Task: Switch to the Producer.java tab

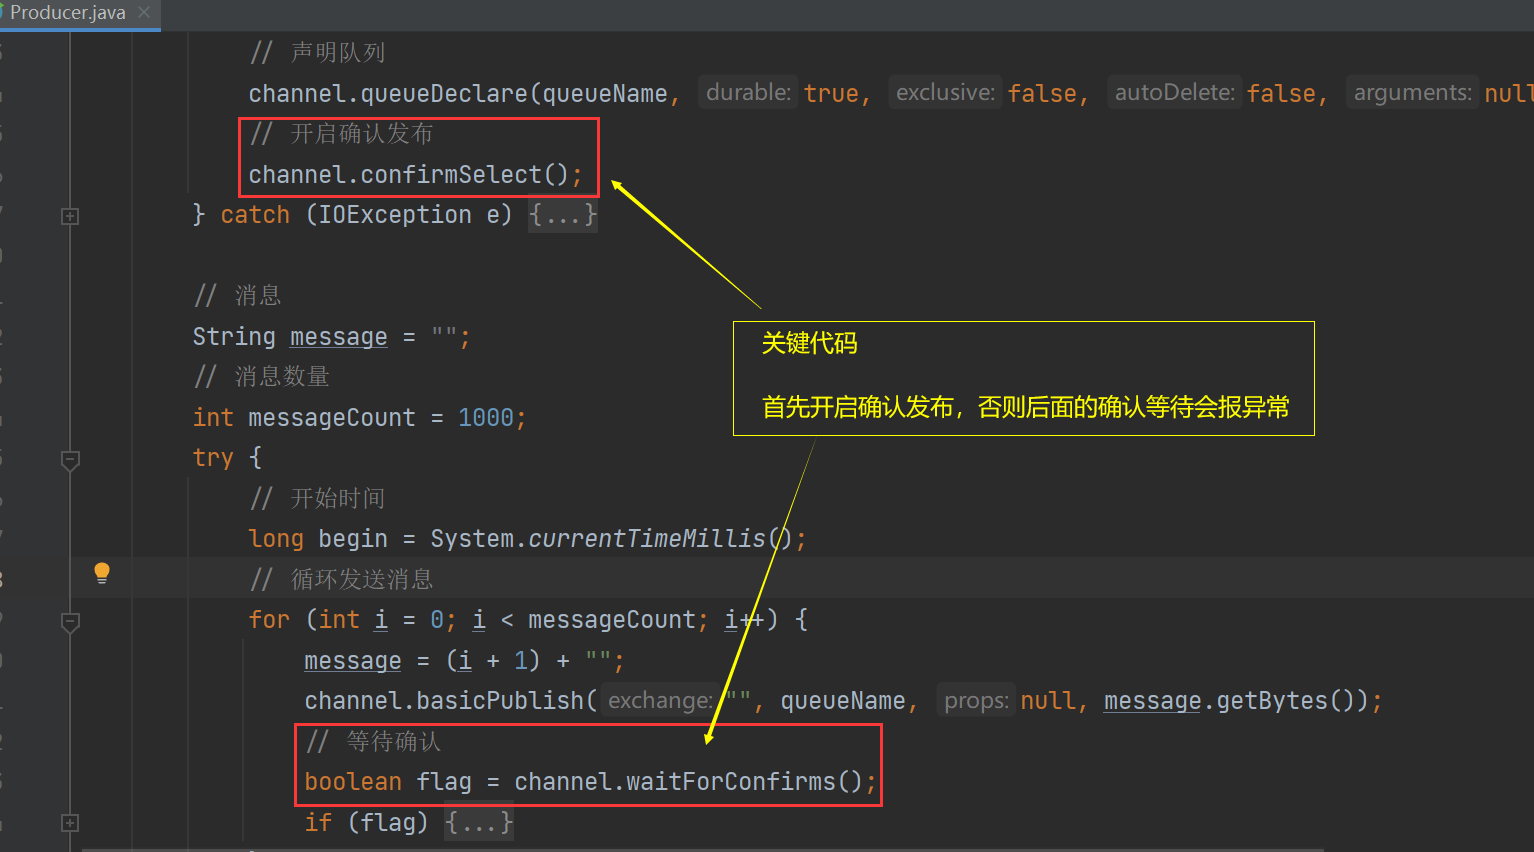Action: click(68, 13)
